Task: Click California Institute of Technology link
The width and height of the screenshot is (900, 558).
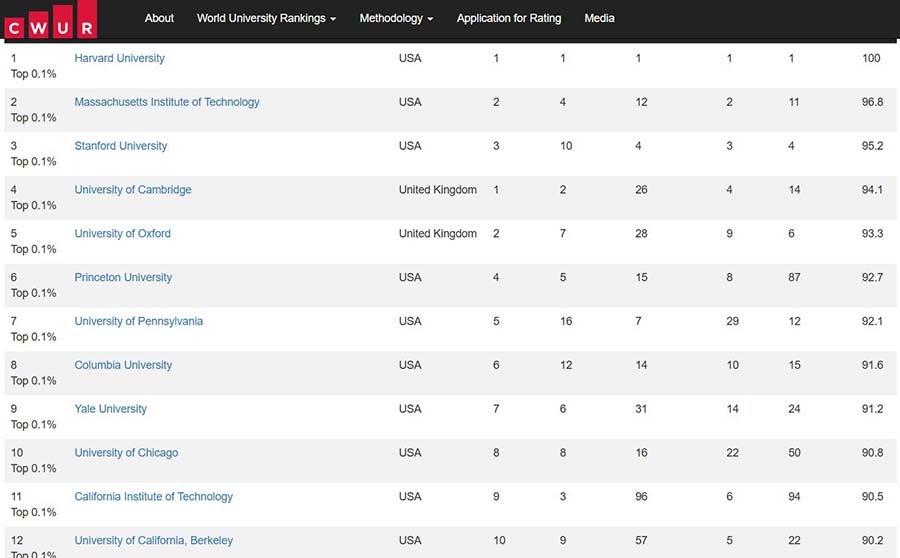Action: (x=153, y=497)
